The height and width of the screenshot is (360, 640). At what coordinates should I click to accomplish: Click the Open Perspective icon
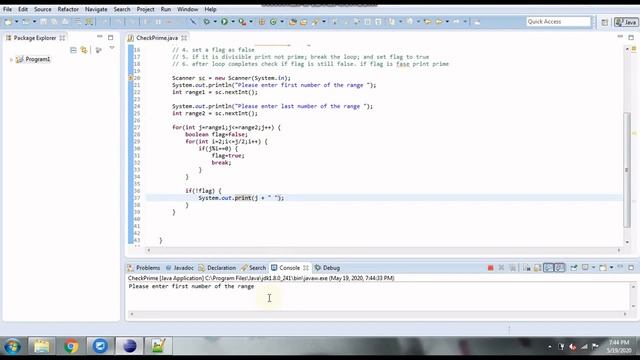[x=604, y=22]
